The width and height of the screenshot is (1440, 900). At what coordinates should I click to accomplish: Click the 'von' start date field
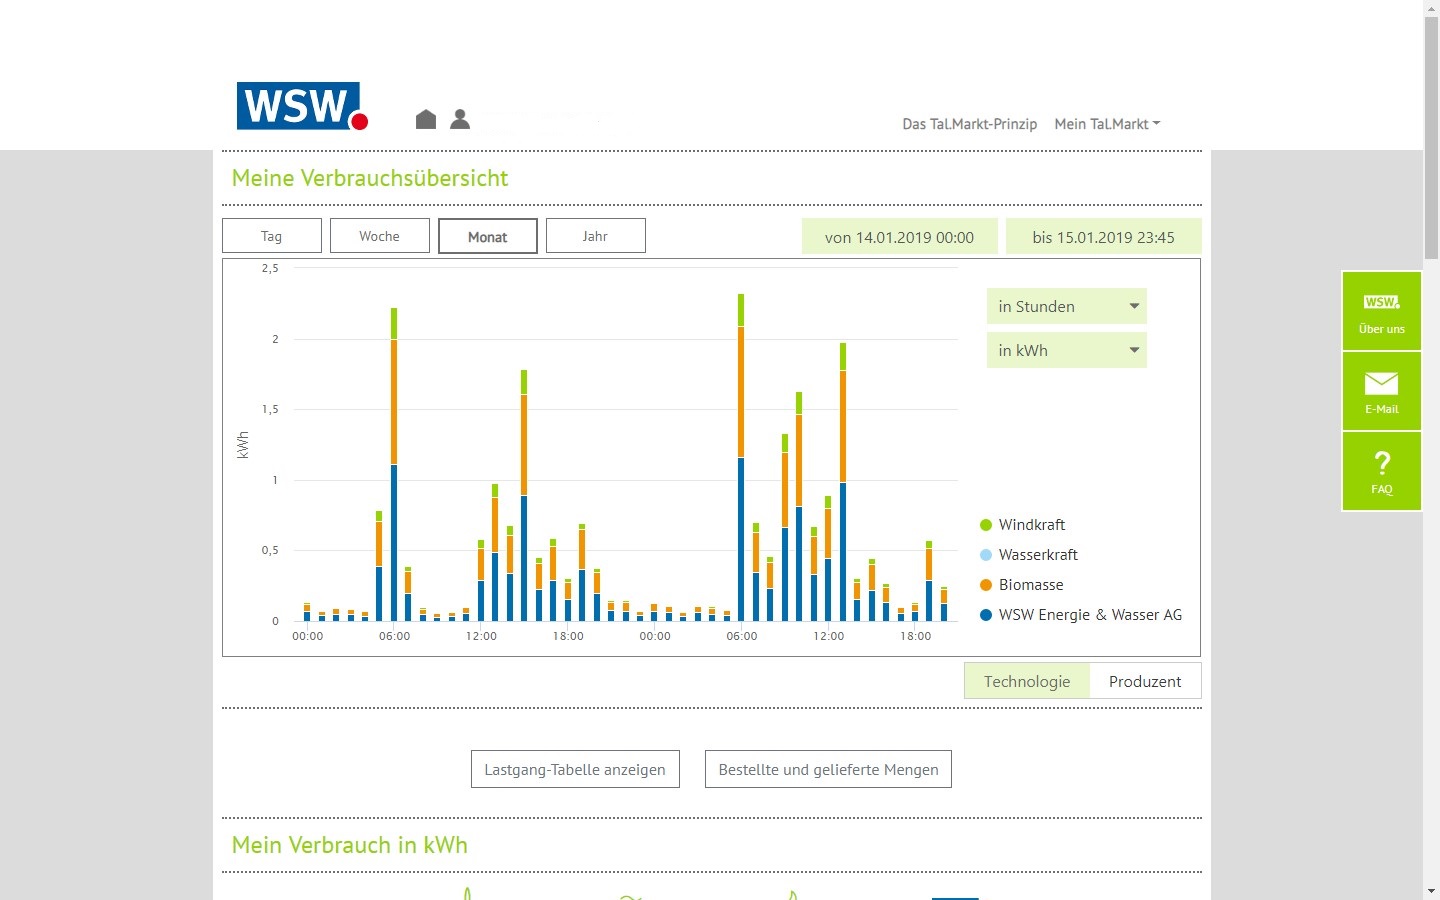click(899, 238)
